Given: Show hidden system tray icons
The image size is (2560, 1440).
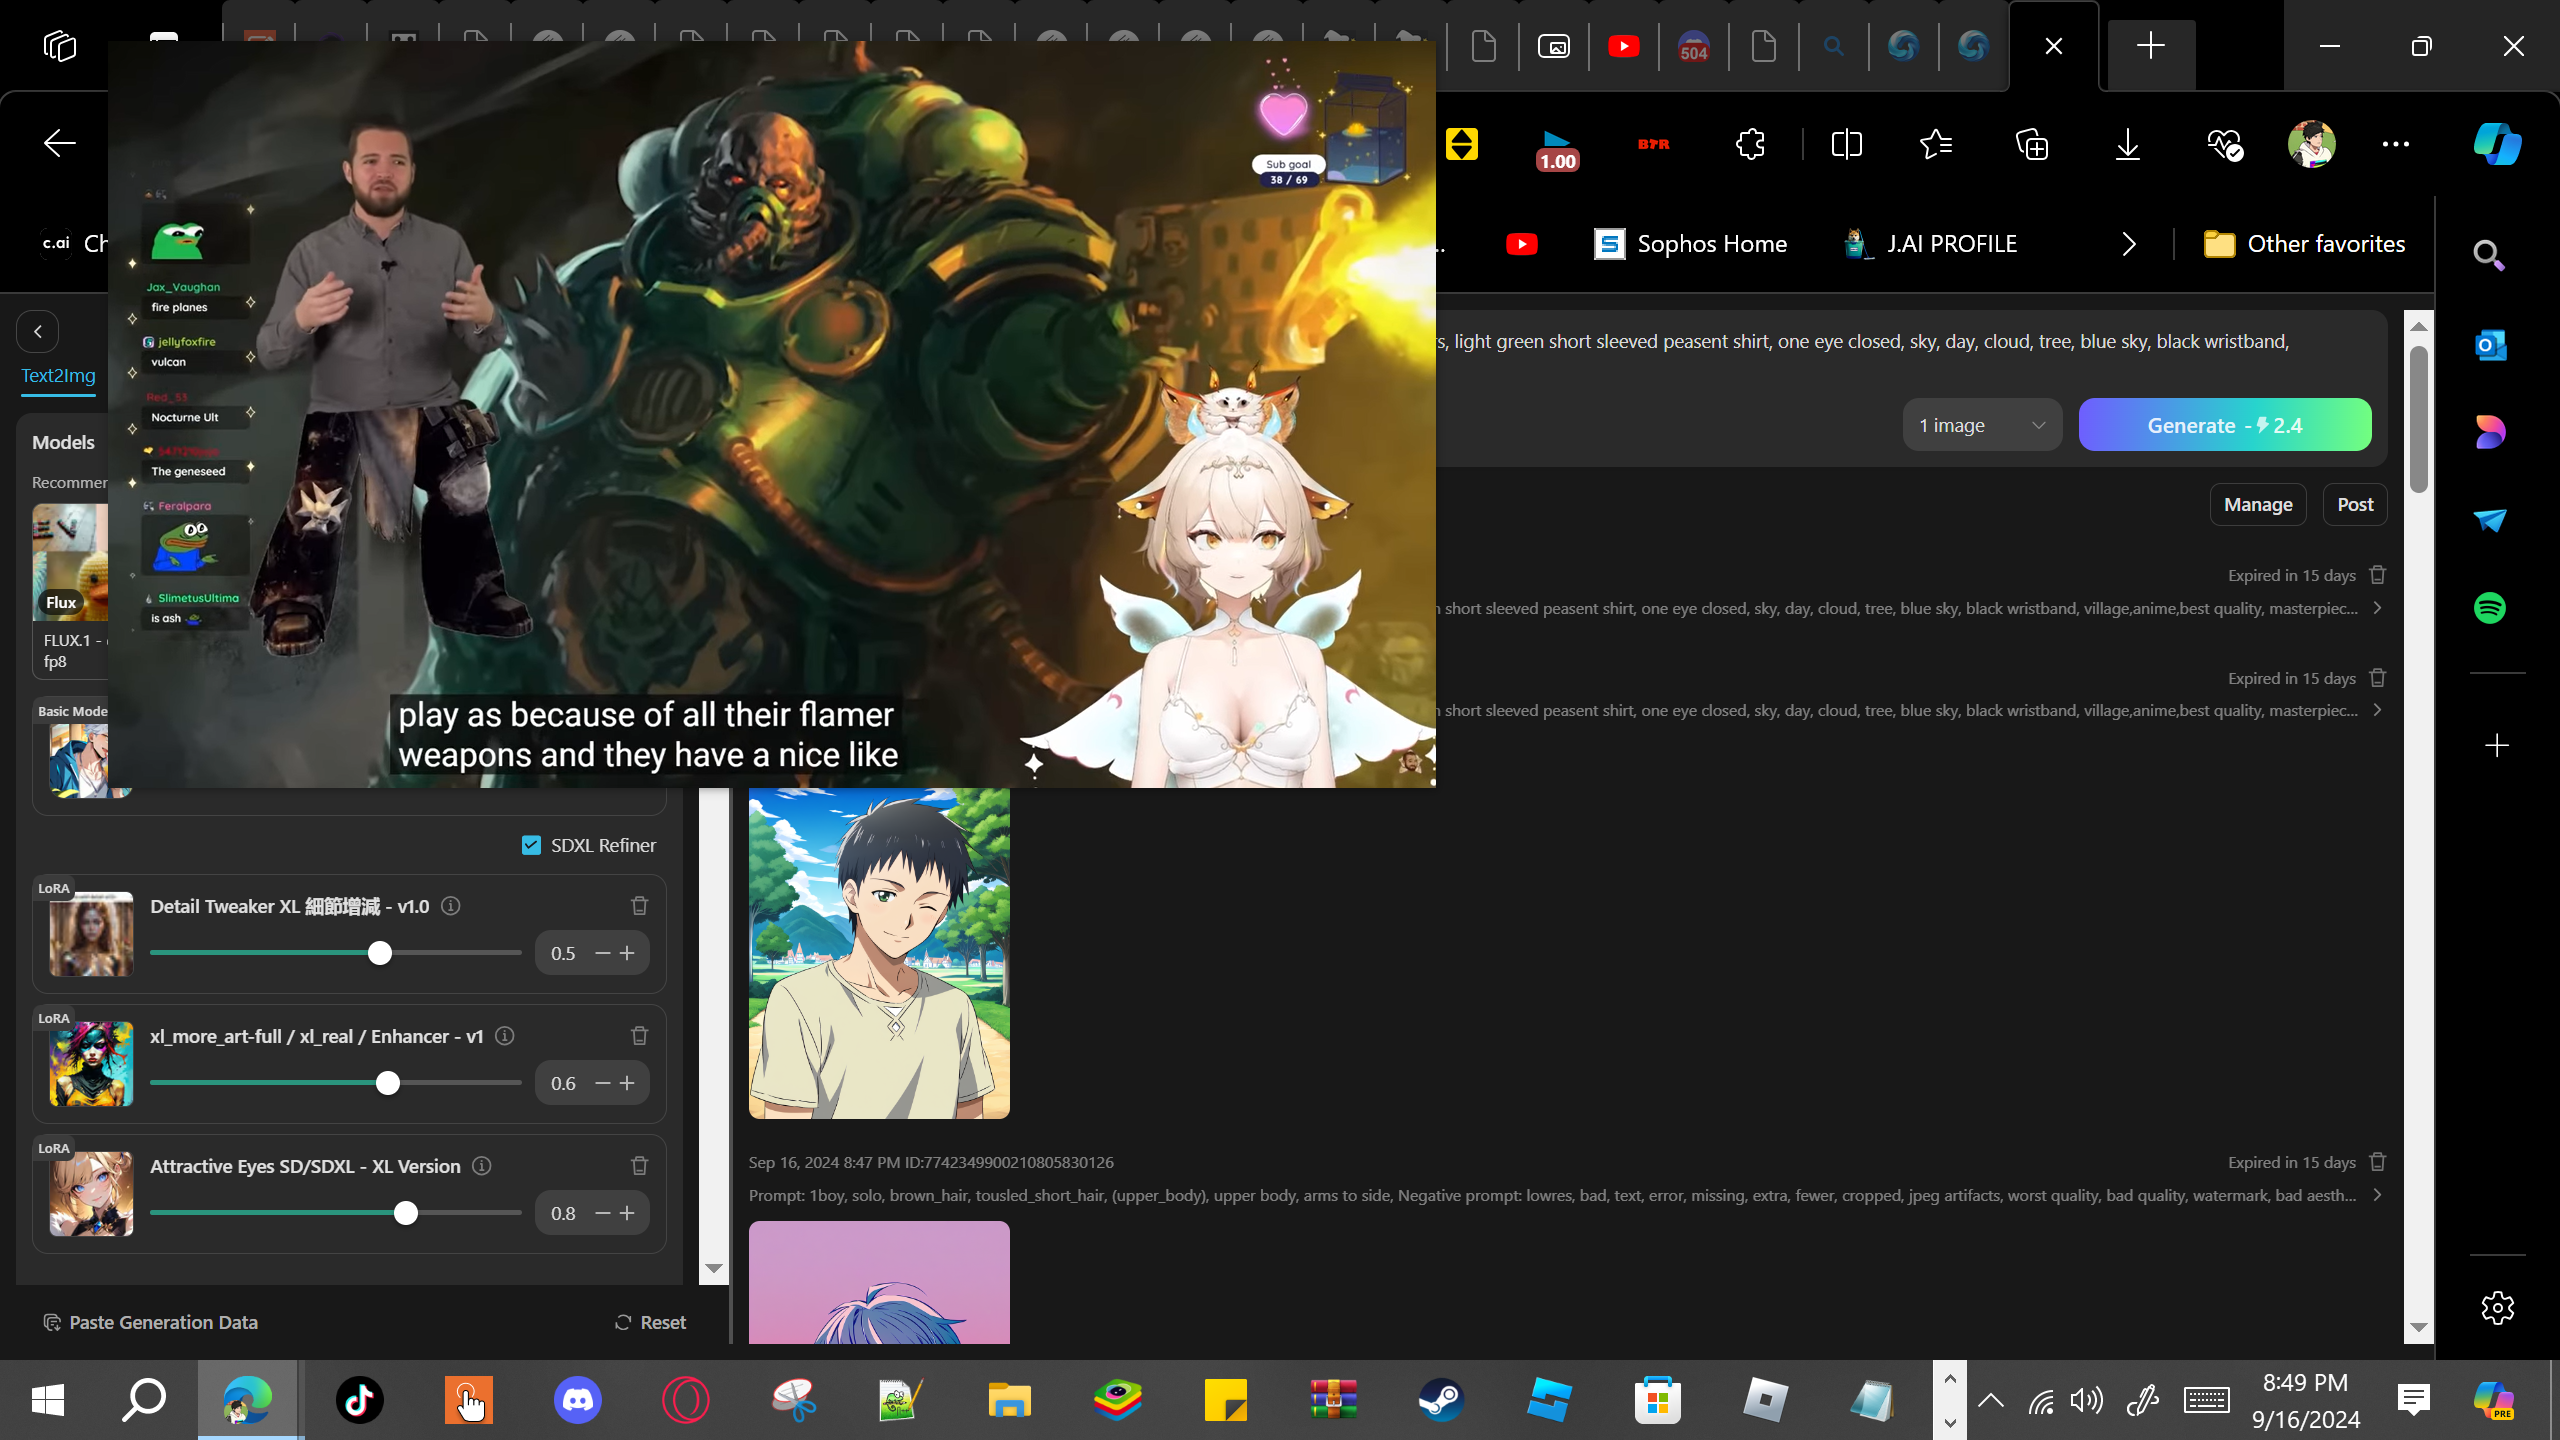Looking at the screenshot, I should (x=1991, y=1400).
